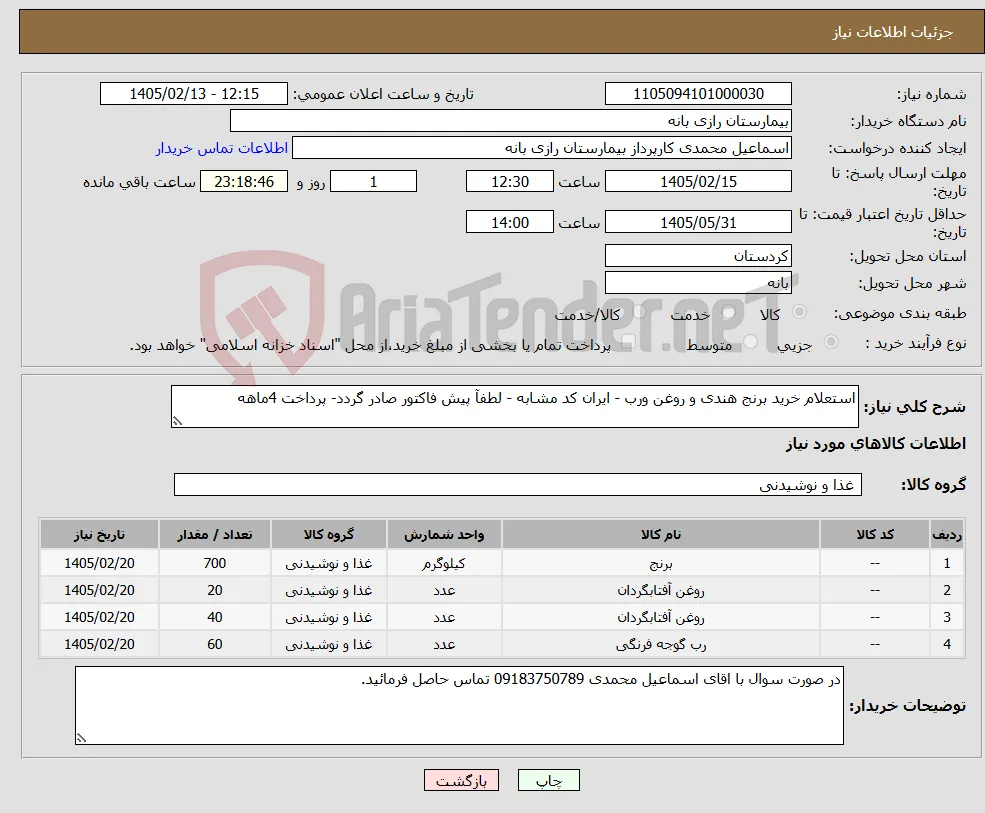Screen dimensions: 985x813
Task: Click the quantity 40 cell
Action: pyautogui.click(x=214, y=618)
